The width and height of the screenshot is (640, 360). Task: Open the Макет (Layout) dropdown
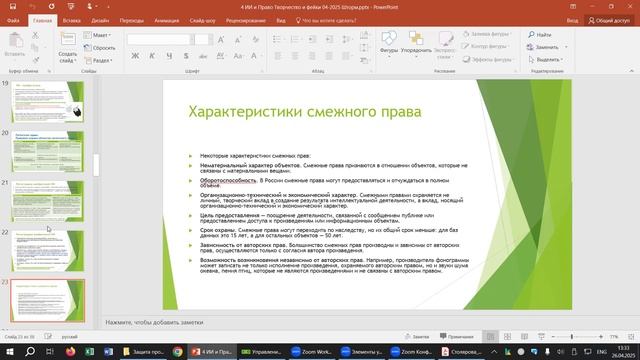98,35
